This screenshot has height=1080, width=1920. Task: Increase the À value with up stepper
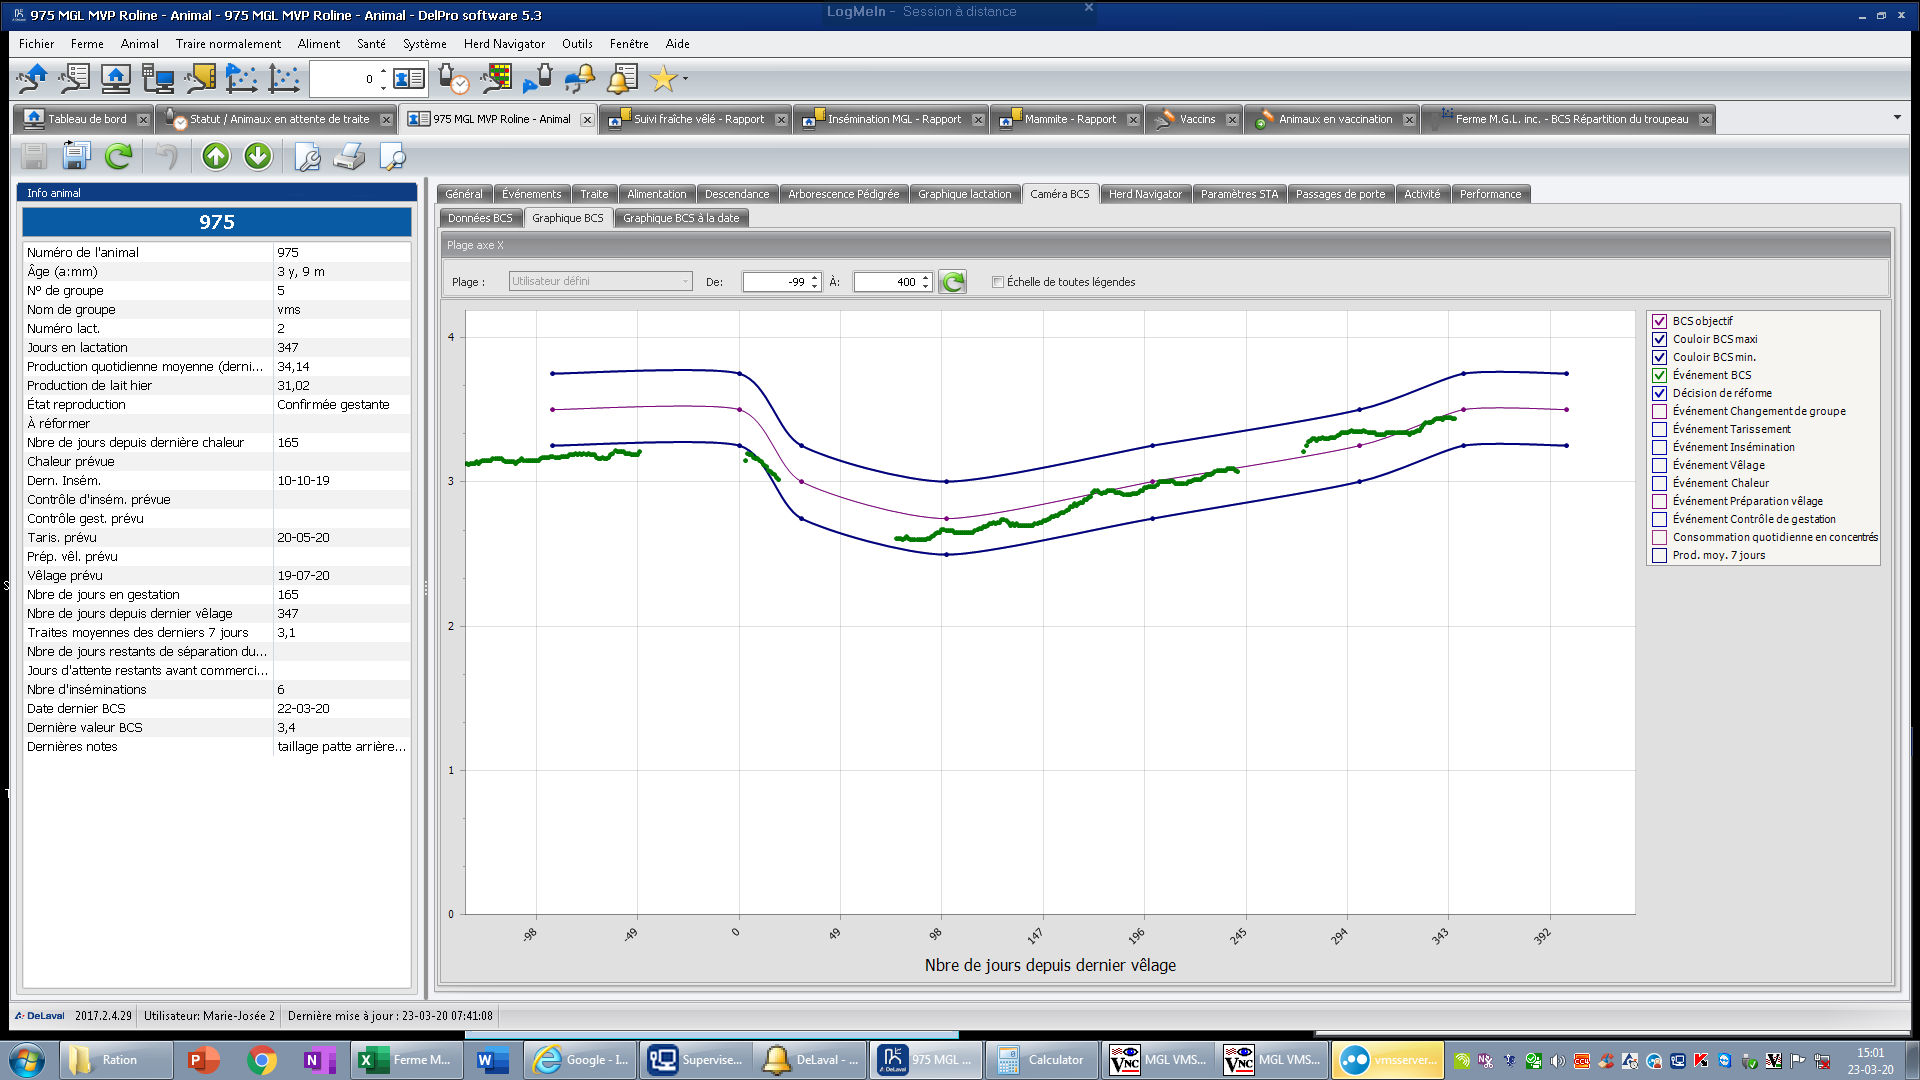(926, 277)
